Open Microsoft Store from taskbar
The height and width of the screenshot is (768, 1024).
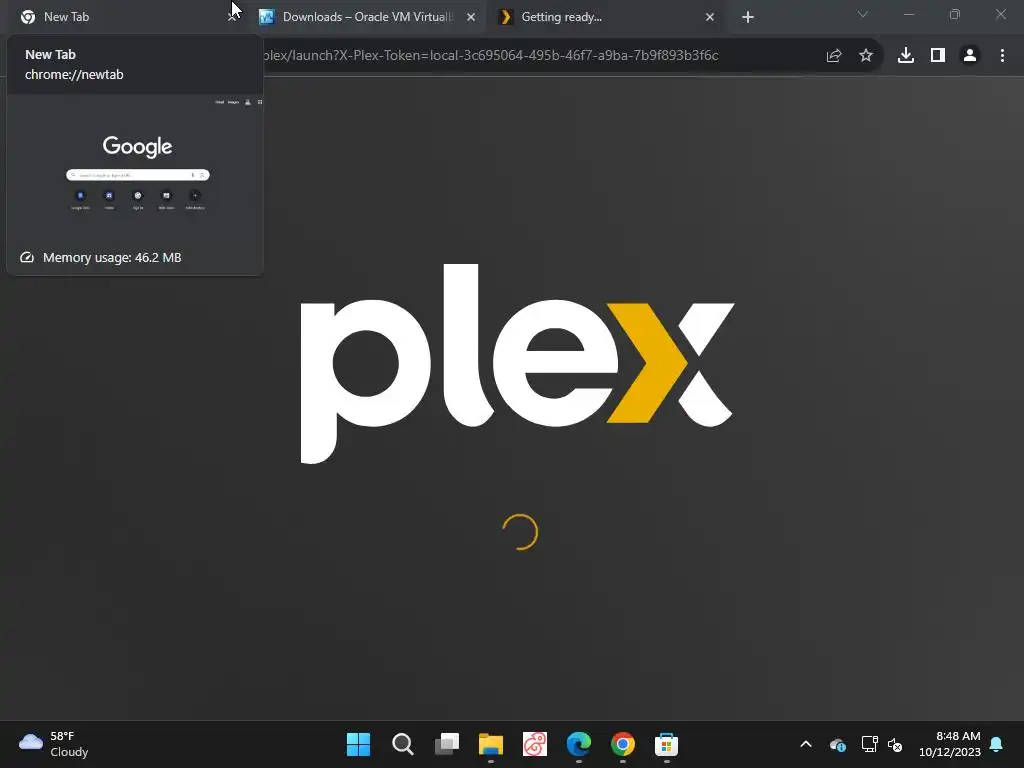(x=667, y=744)
